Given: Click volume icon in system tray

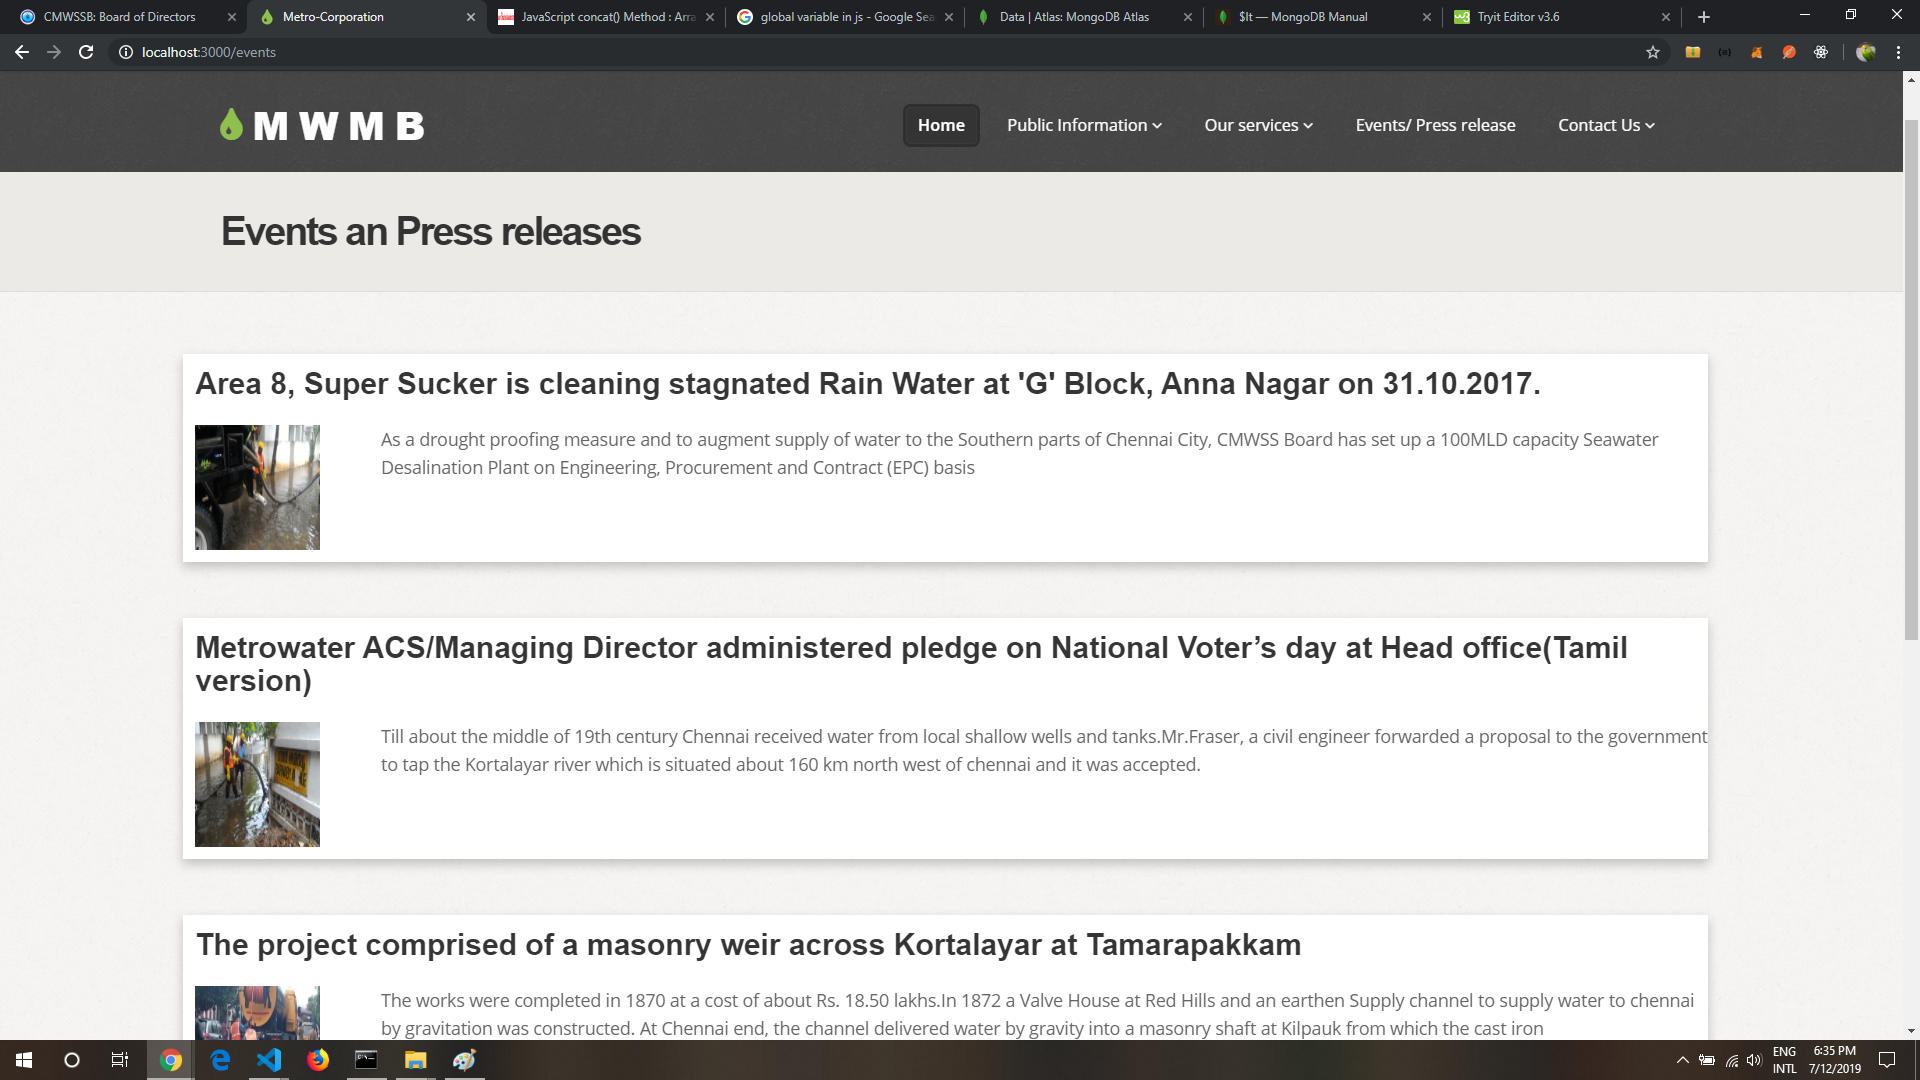Looking at the screenshot, I should [1754, 1060].
